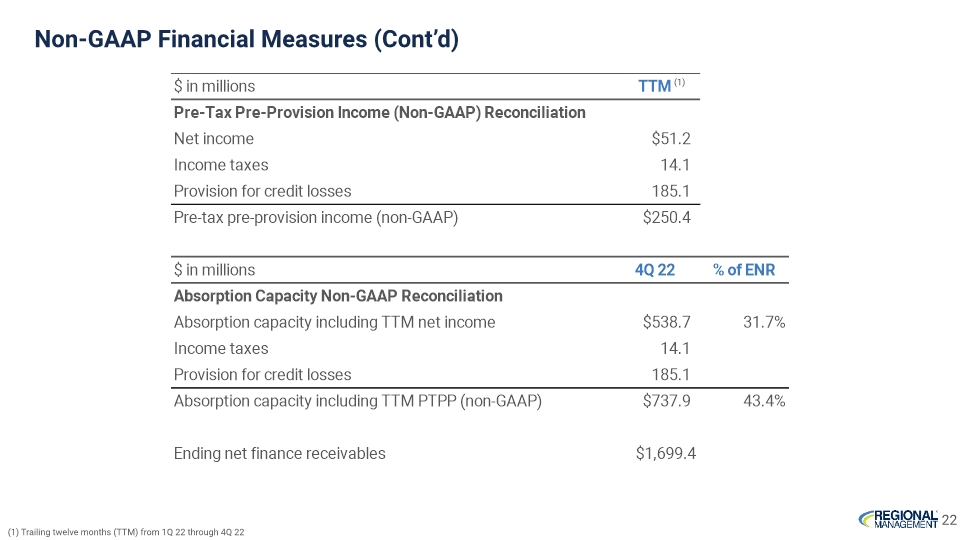Select the $1,699.4 receivables value
Image resolution: width=960 pixels, height=540 pixels.
point(666,454)
